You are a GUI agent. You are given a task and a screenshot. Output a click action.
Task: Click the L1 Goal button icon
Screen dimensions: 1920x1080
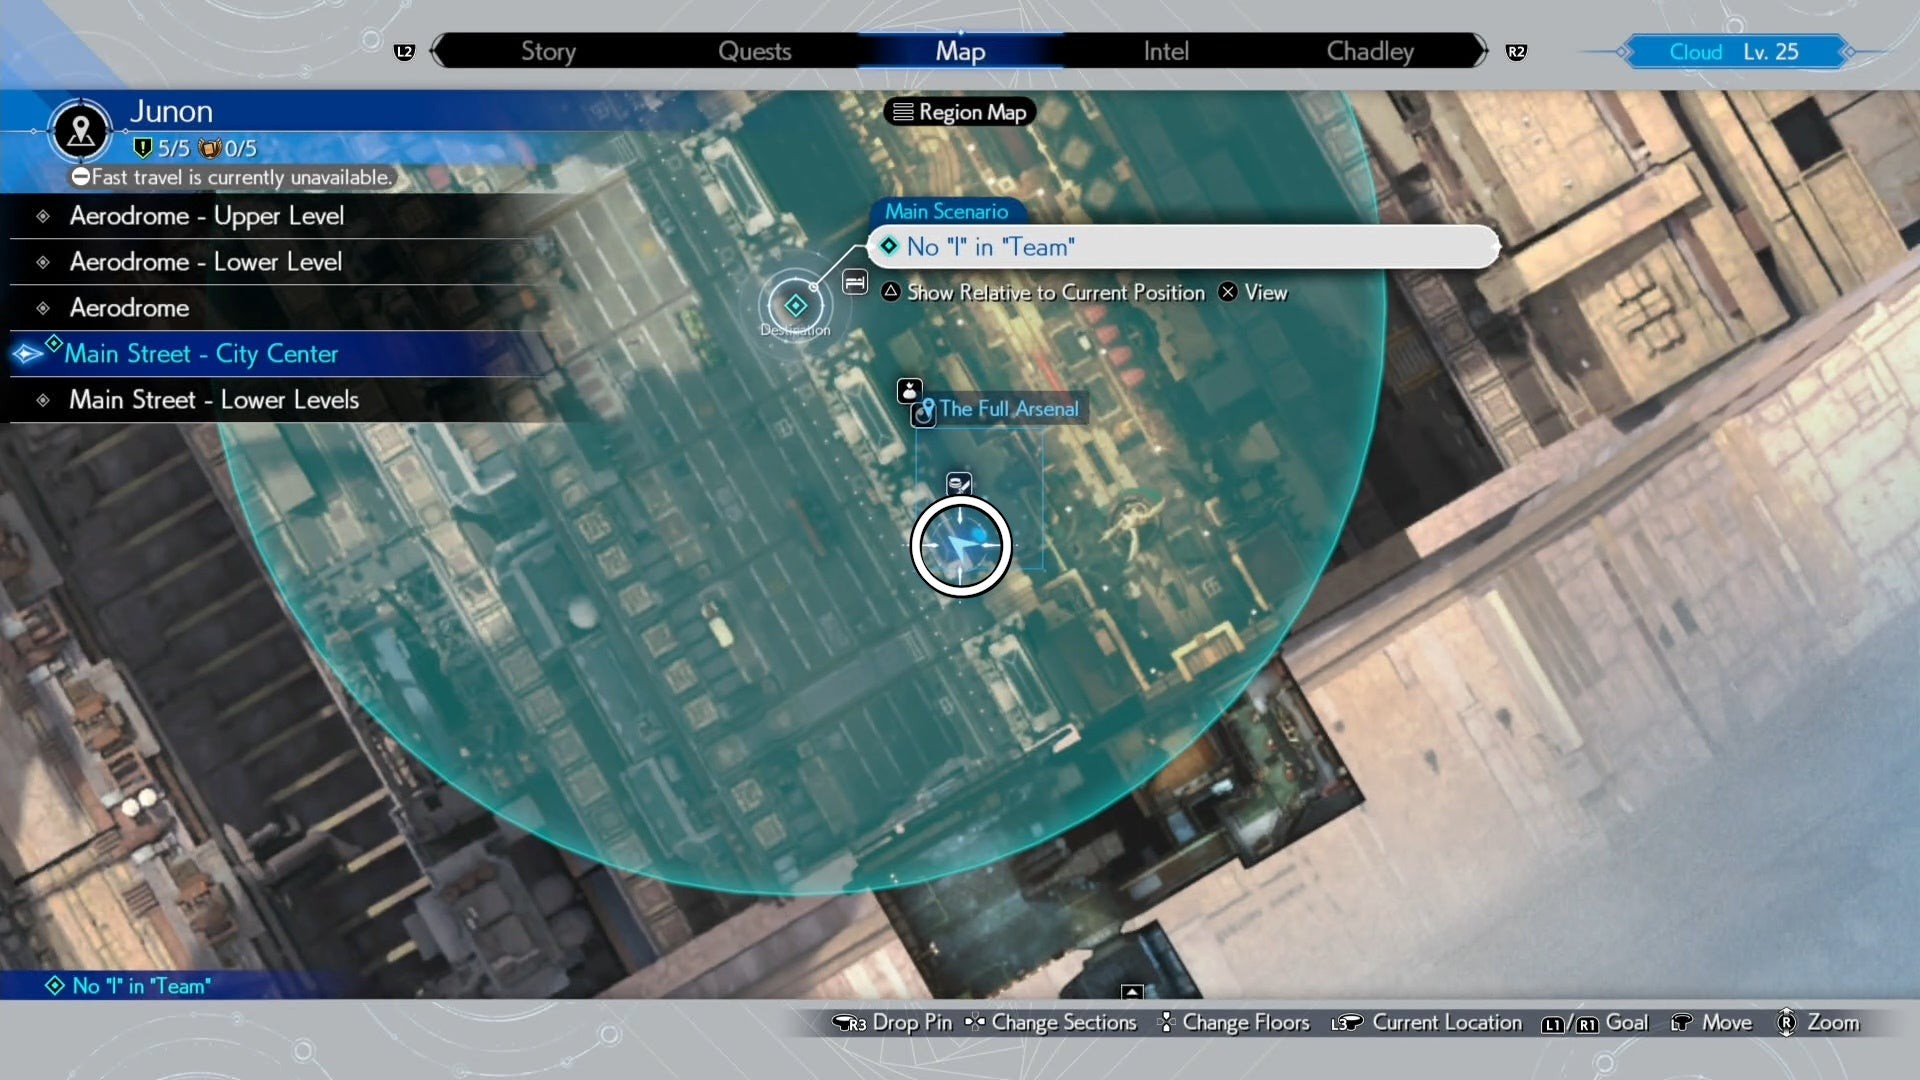[1552, 1025]
